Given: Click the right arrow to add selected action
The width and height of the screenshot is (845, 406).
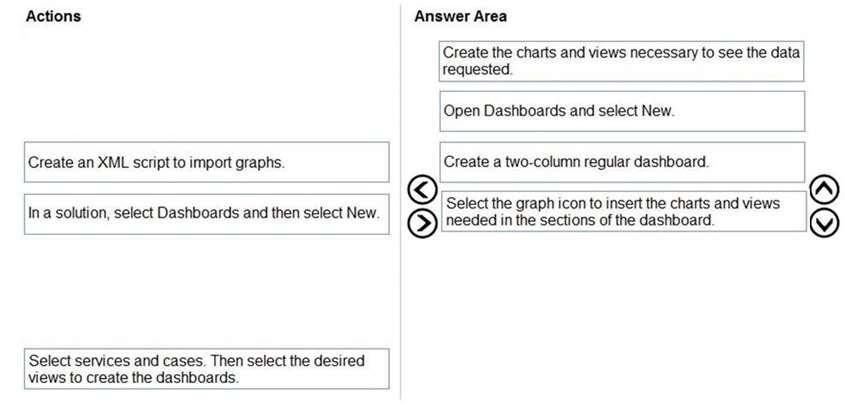Looking at the screenshot, I should (422, 223).
